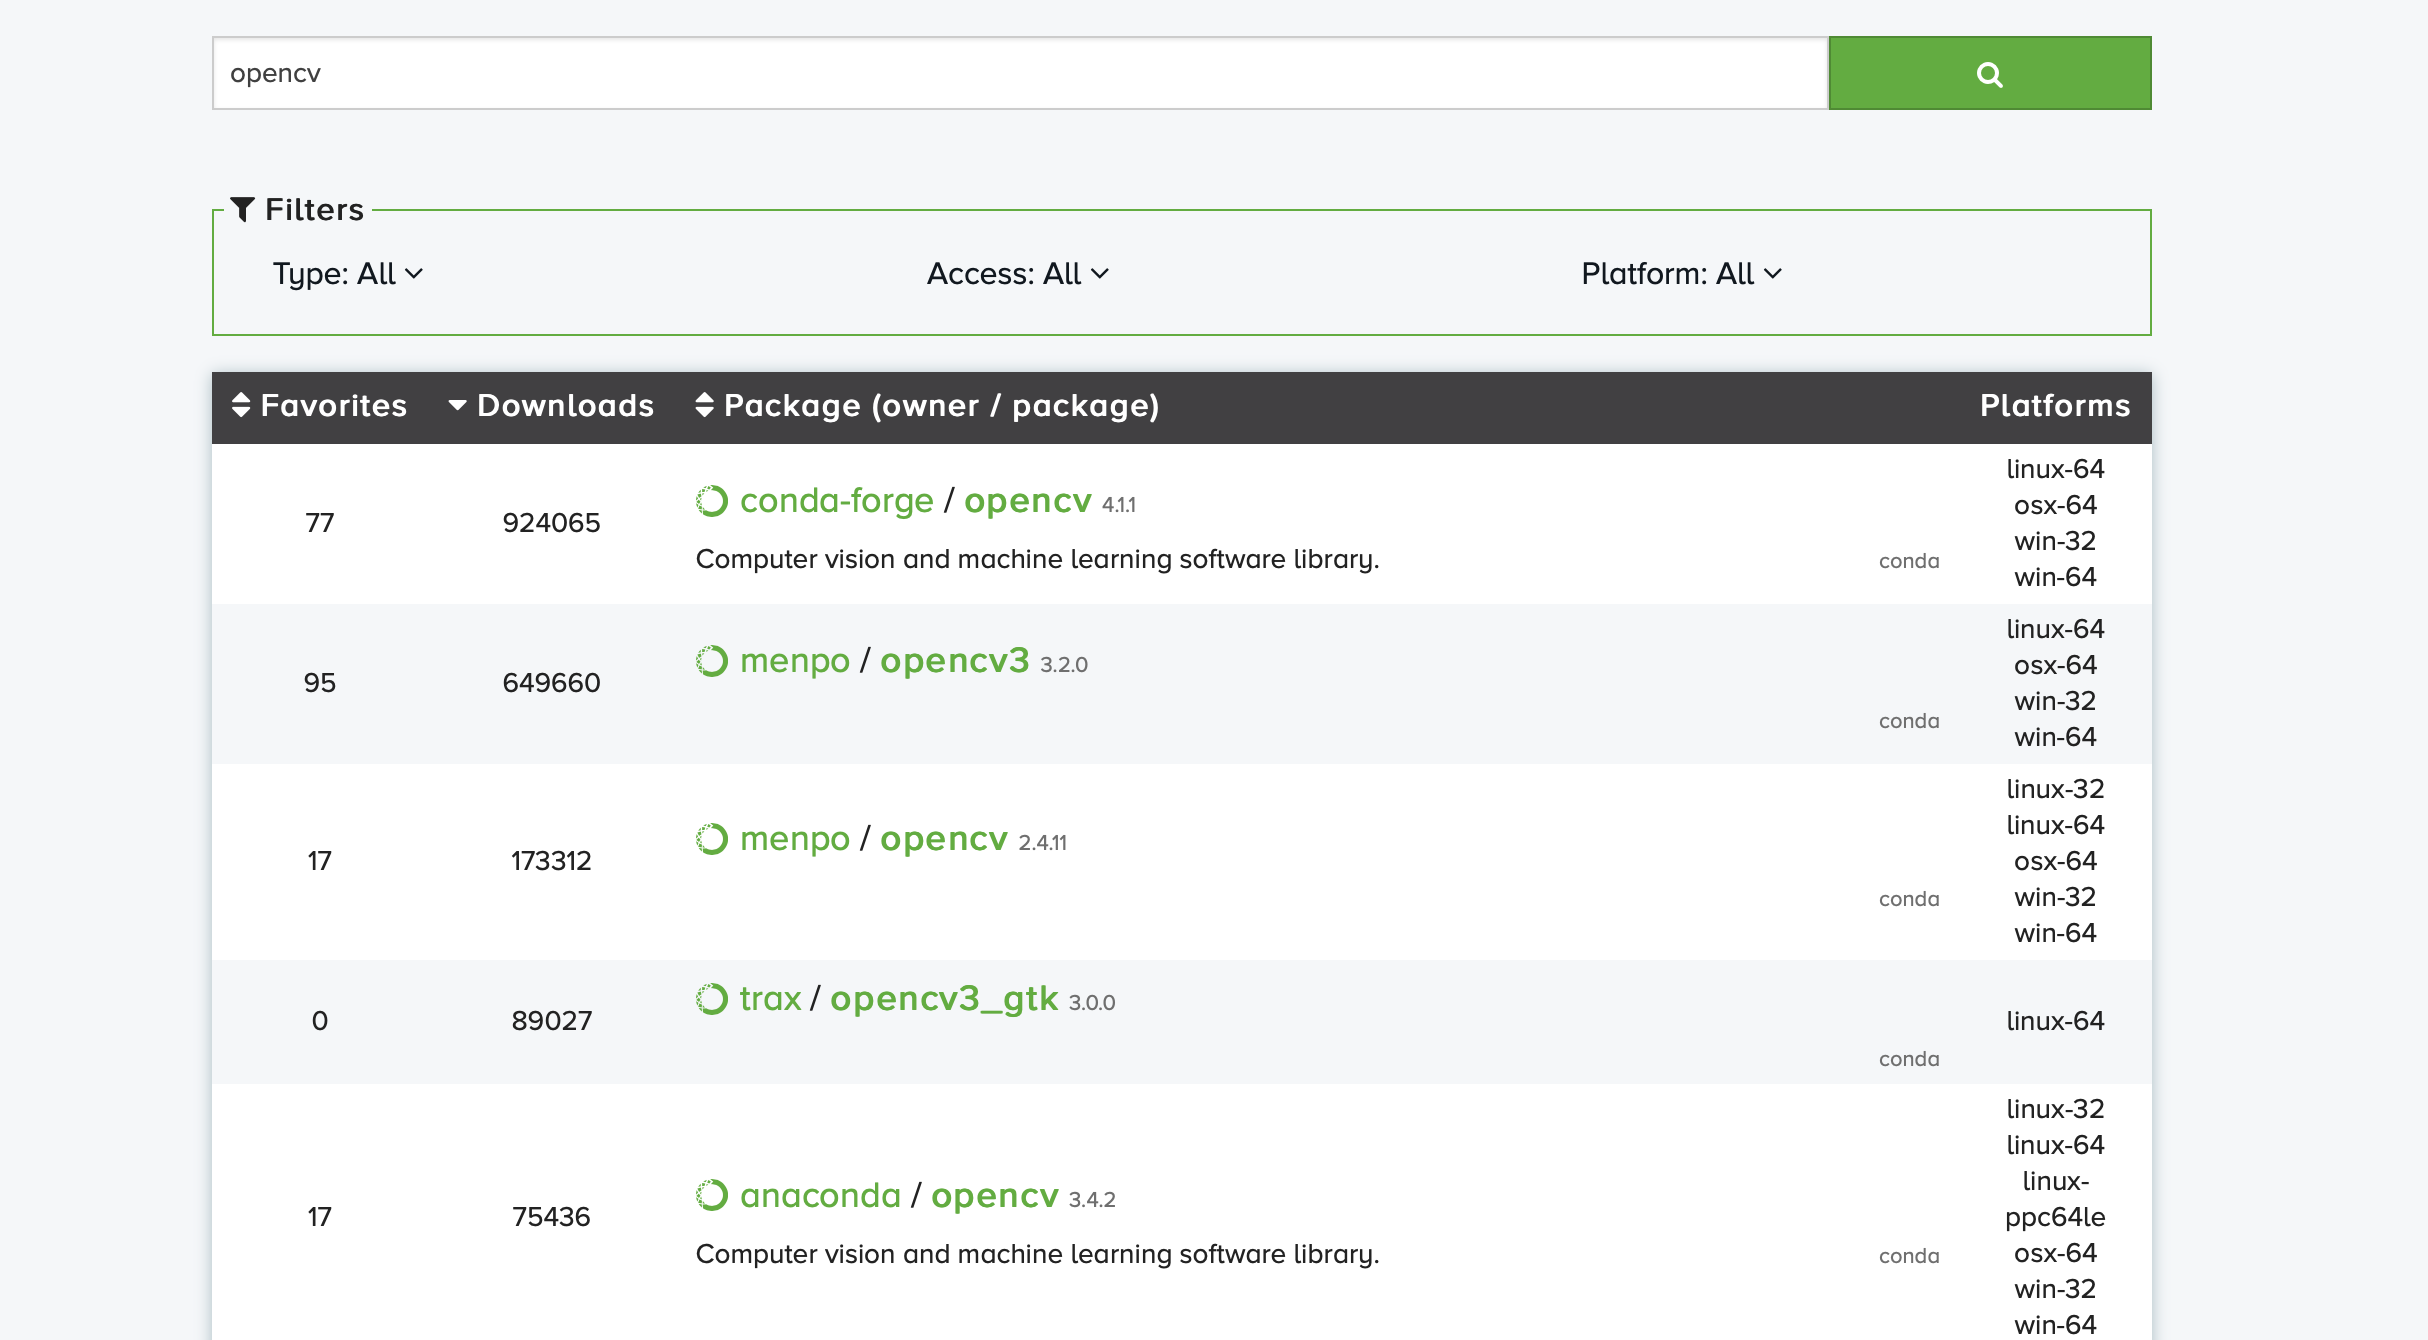The width and height of the screenshot is (2428, 1340).
Task: Open the Platform: All filter dropdown
Action: pyautogui.click(x=1681, y=273)
